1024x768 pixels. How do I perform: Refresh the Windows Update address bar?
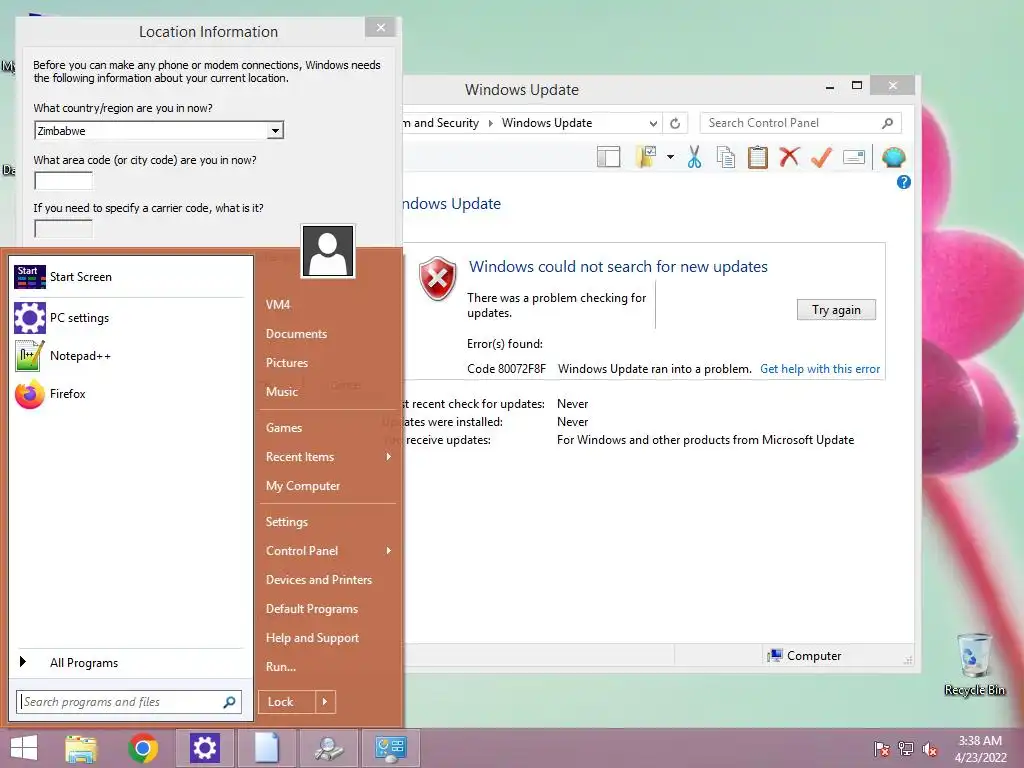click(675, 123)
